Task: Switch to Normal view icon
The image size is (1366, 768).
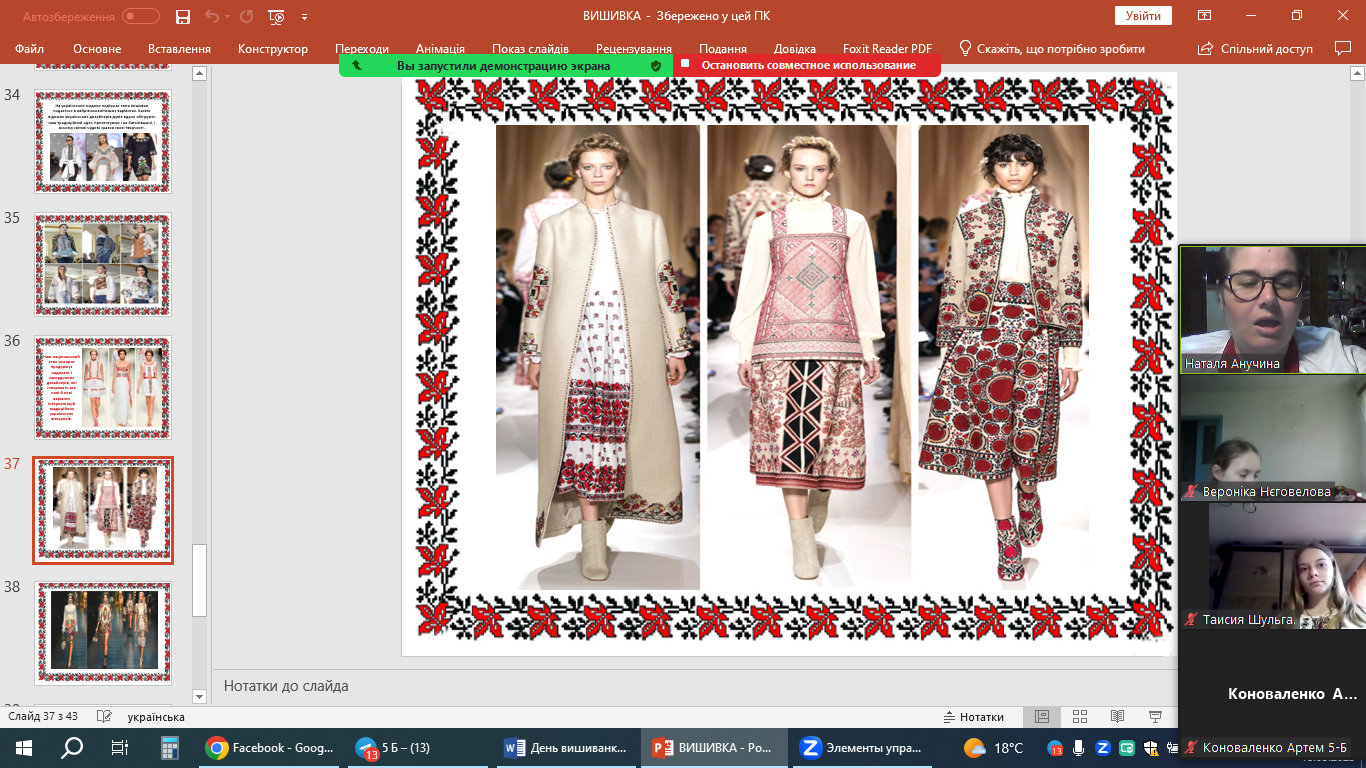Action: click(1042, 717)
